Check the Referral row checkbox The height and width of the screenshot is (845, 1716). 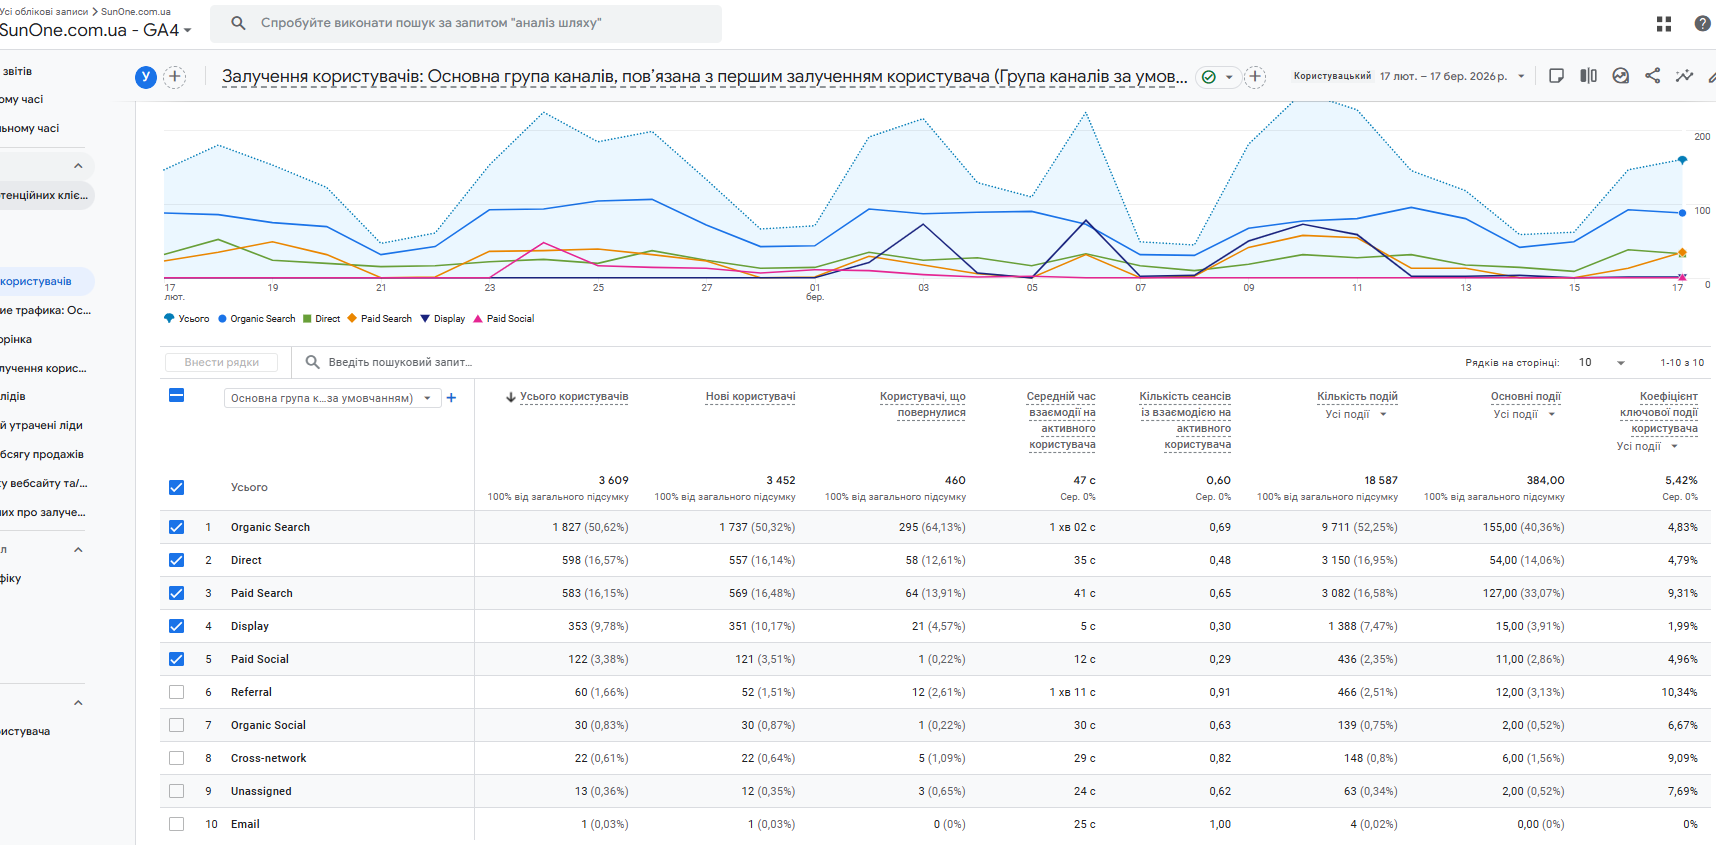(x=177, y=692)
